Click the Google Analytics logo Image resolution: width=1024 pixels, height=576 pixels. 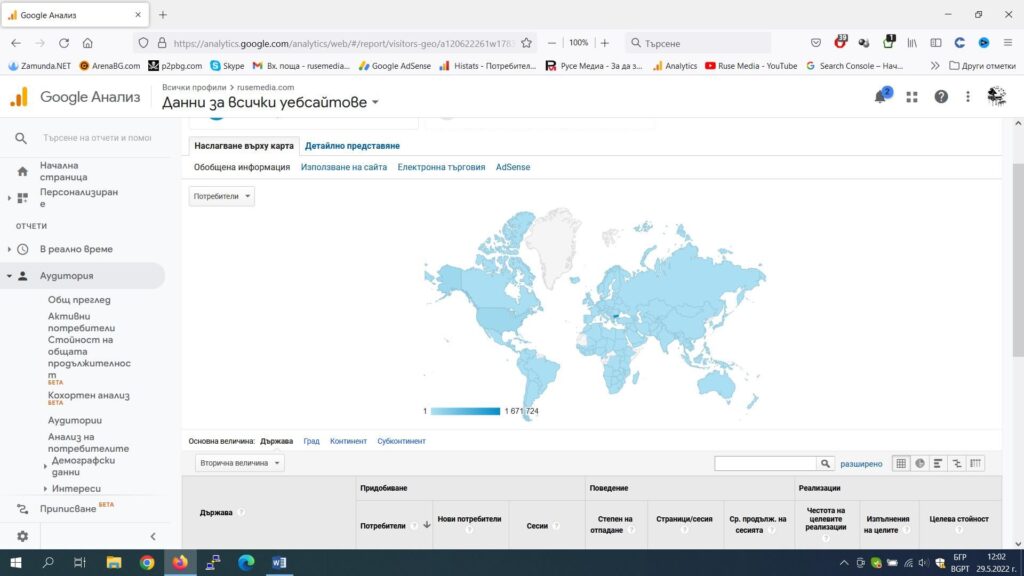[19, 97]
